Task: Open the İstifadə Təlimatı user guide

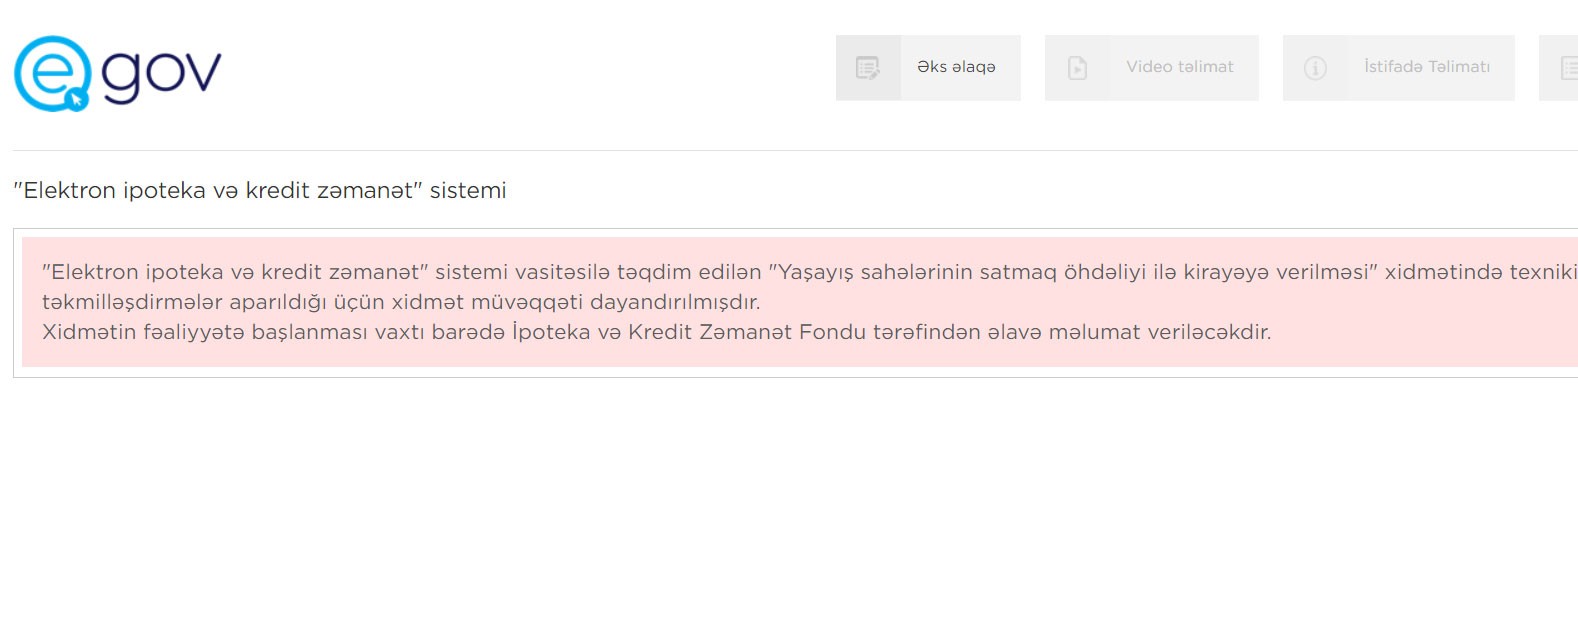Action: tap(1427, 67)
